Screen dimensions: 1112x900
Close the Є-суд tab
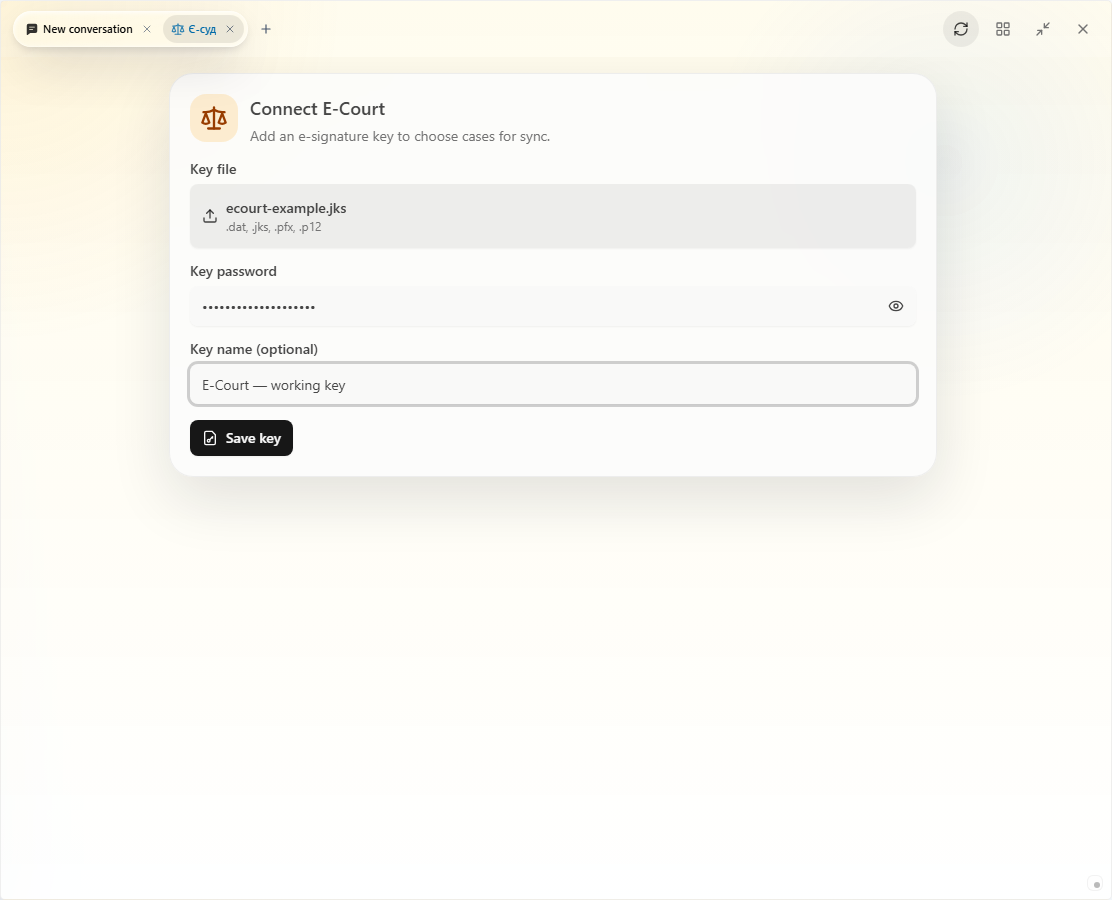point(230,29)
